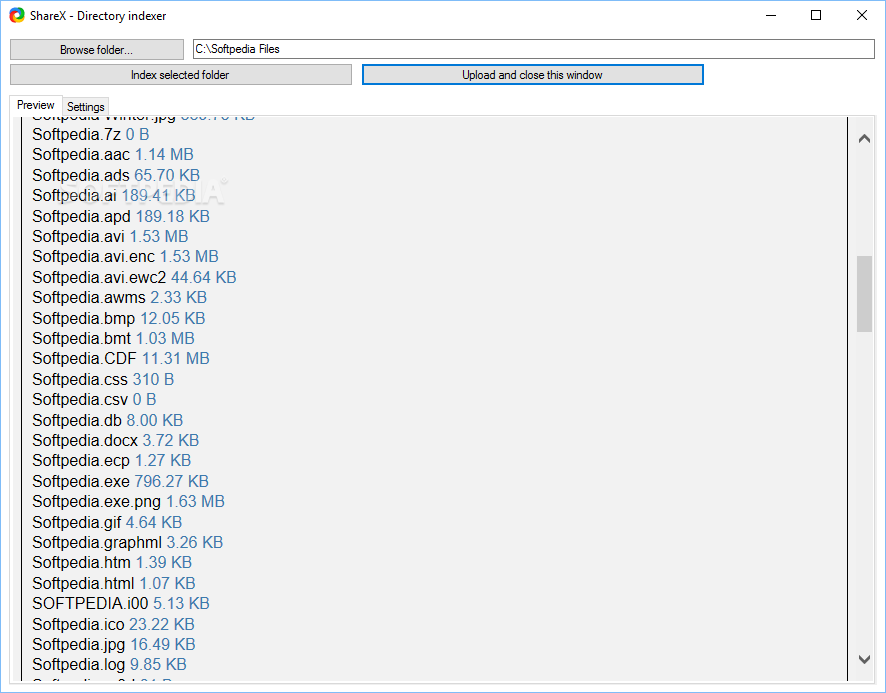Click the Softpedia.csv line
Viewport: 886px width, 693px height.
pyautogui.click(x=94, y=400)
